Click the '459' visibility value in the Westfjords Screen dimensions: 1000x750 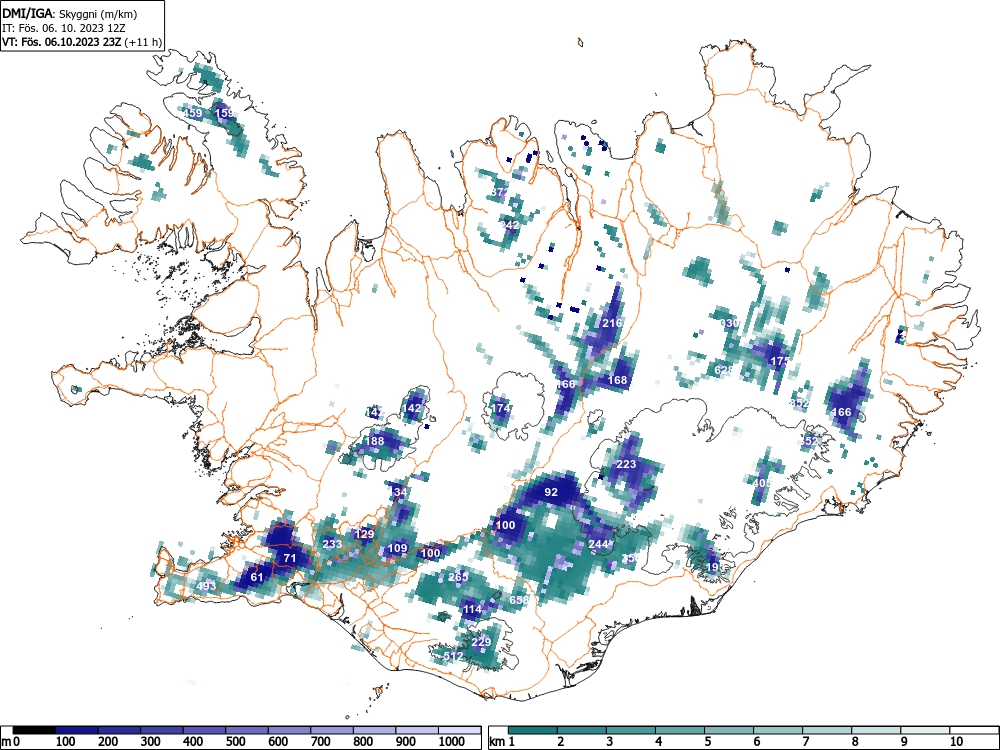pos(193,114)
